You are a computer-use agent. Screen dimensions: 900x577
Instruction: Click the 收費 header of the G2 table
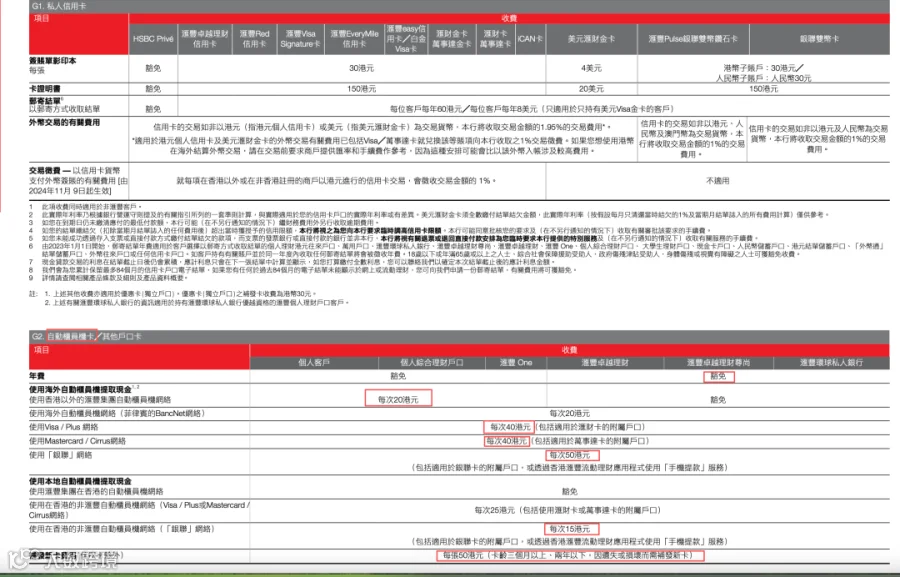click(x=569, y=350)
